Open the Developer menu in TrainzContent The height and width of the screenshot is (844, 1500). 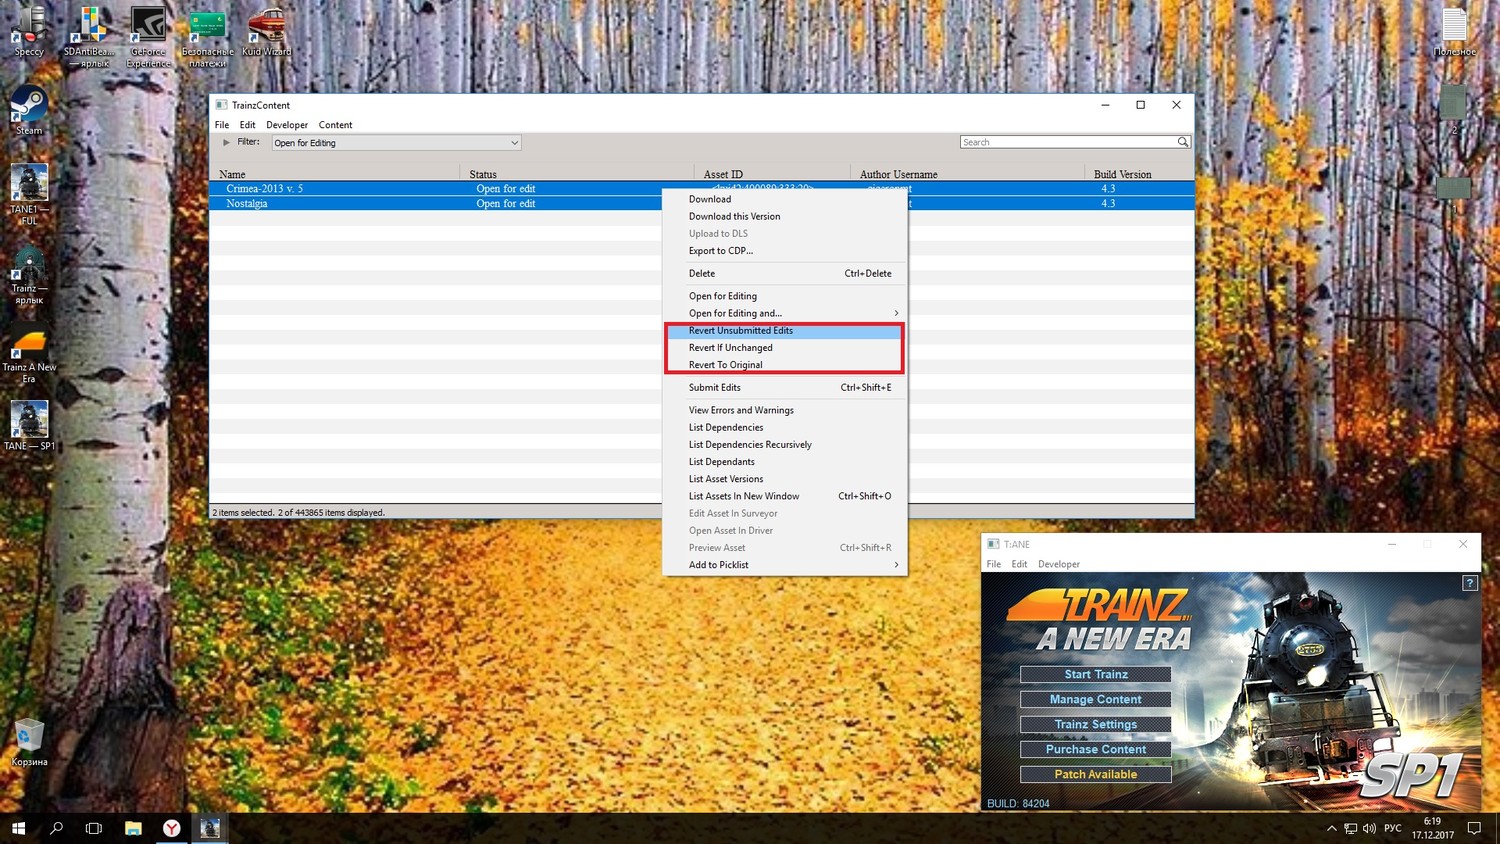tap(287, 125)
